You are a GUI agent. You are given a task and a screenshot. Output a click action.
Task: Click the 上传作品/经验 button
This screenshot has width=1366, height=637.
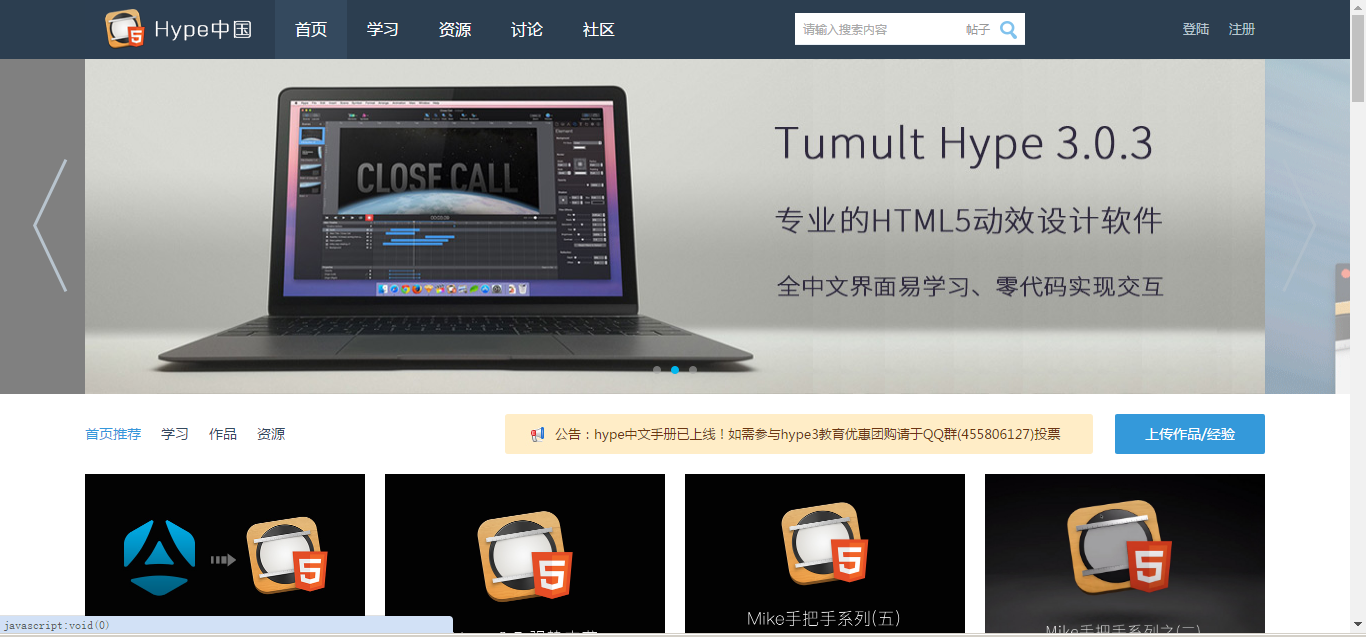1190,434
